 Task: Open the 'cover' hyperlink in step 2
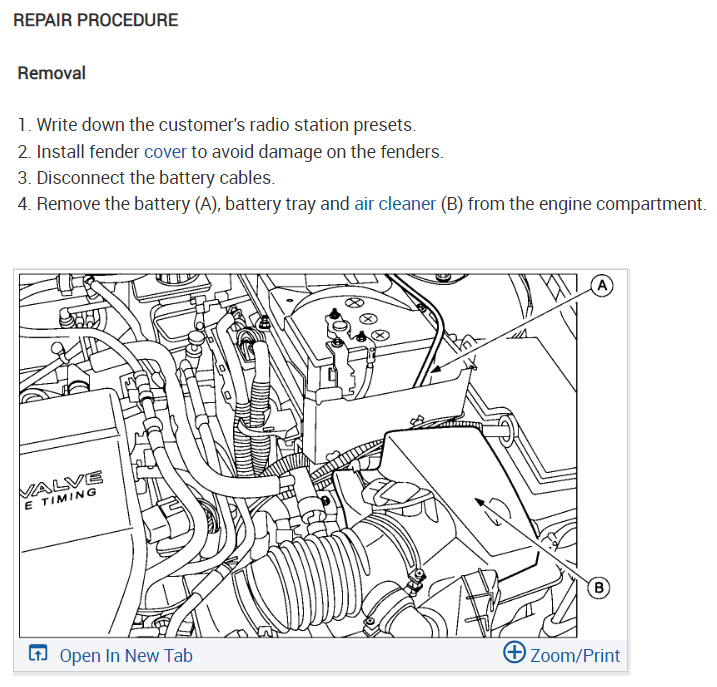pos(165,152)
